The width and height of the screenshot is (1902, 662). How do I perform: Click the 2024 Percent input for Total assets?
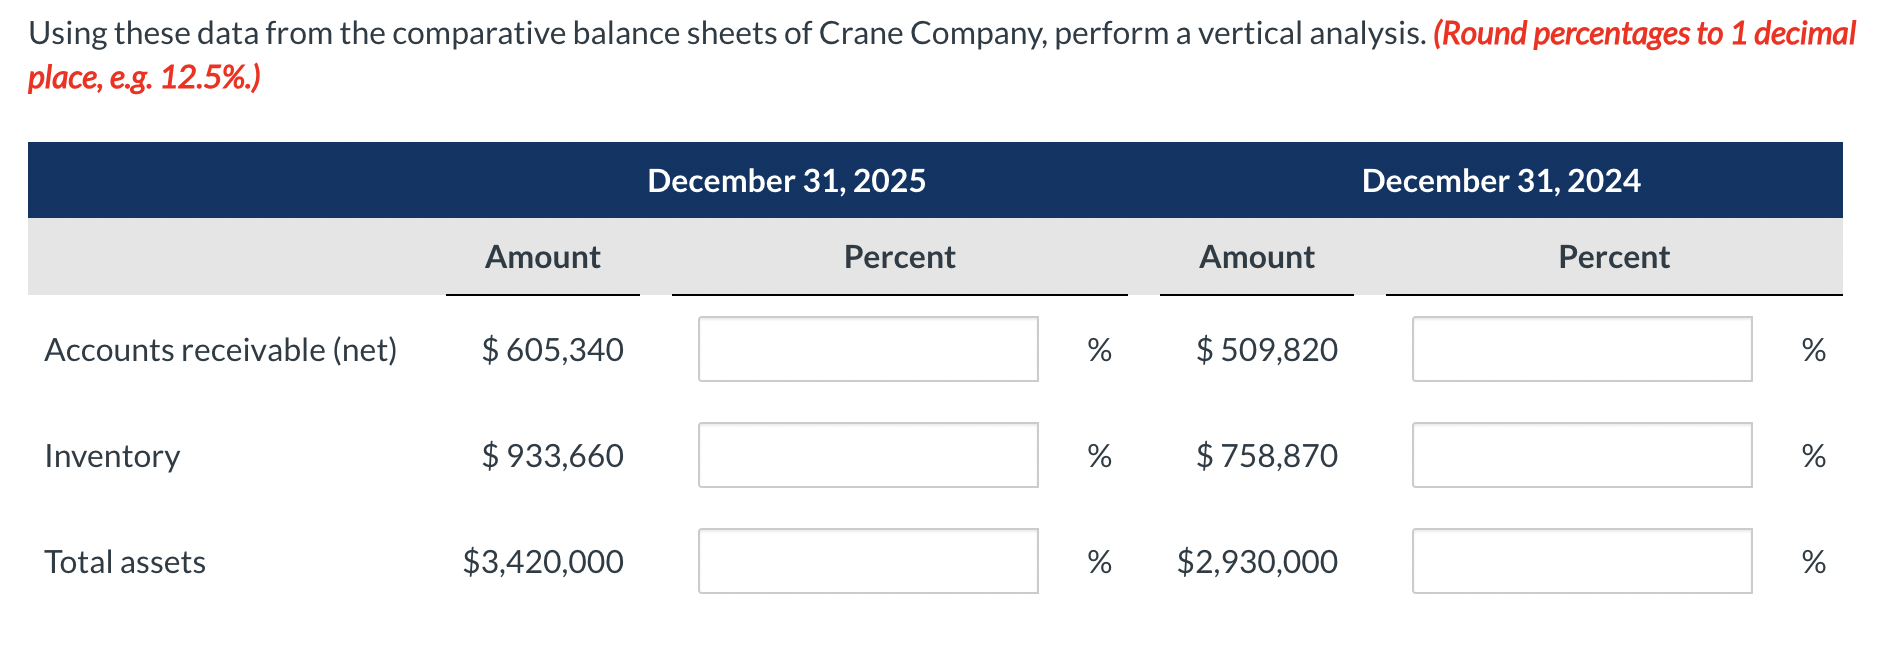click(x=1582, y=562)
